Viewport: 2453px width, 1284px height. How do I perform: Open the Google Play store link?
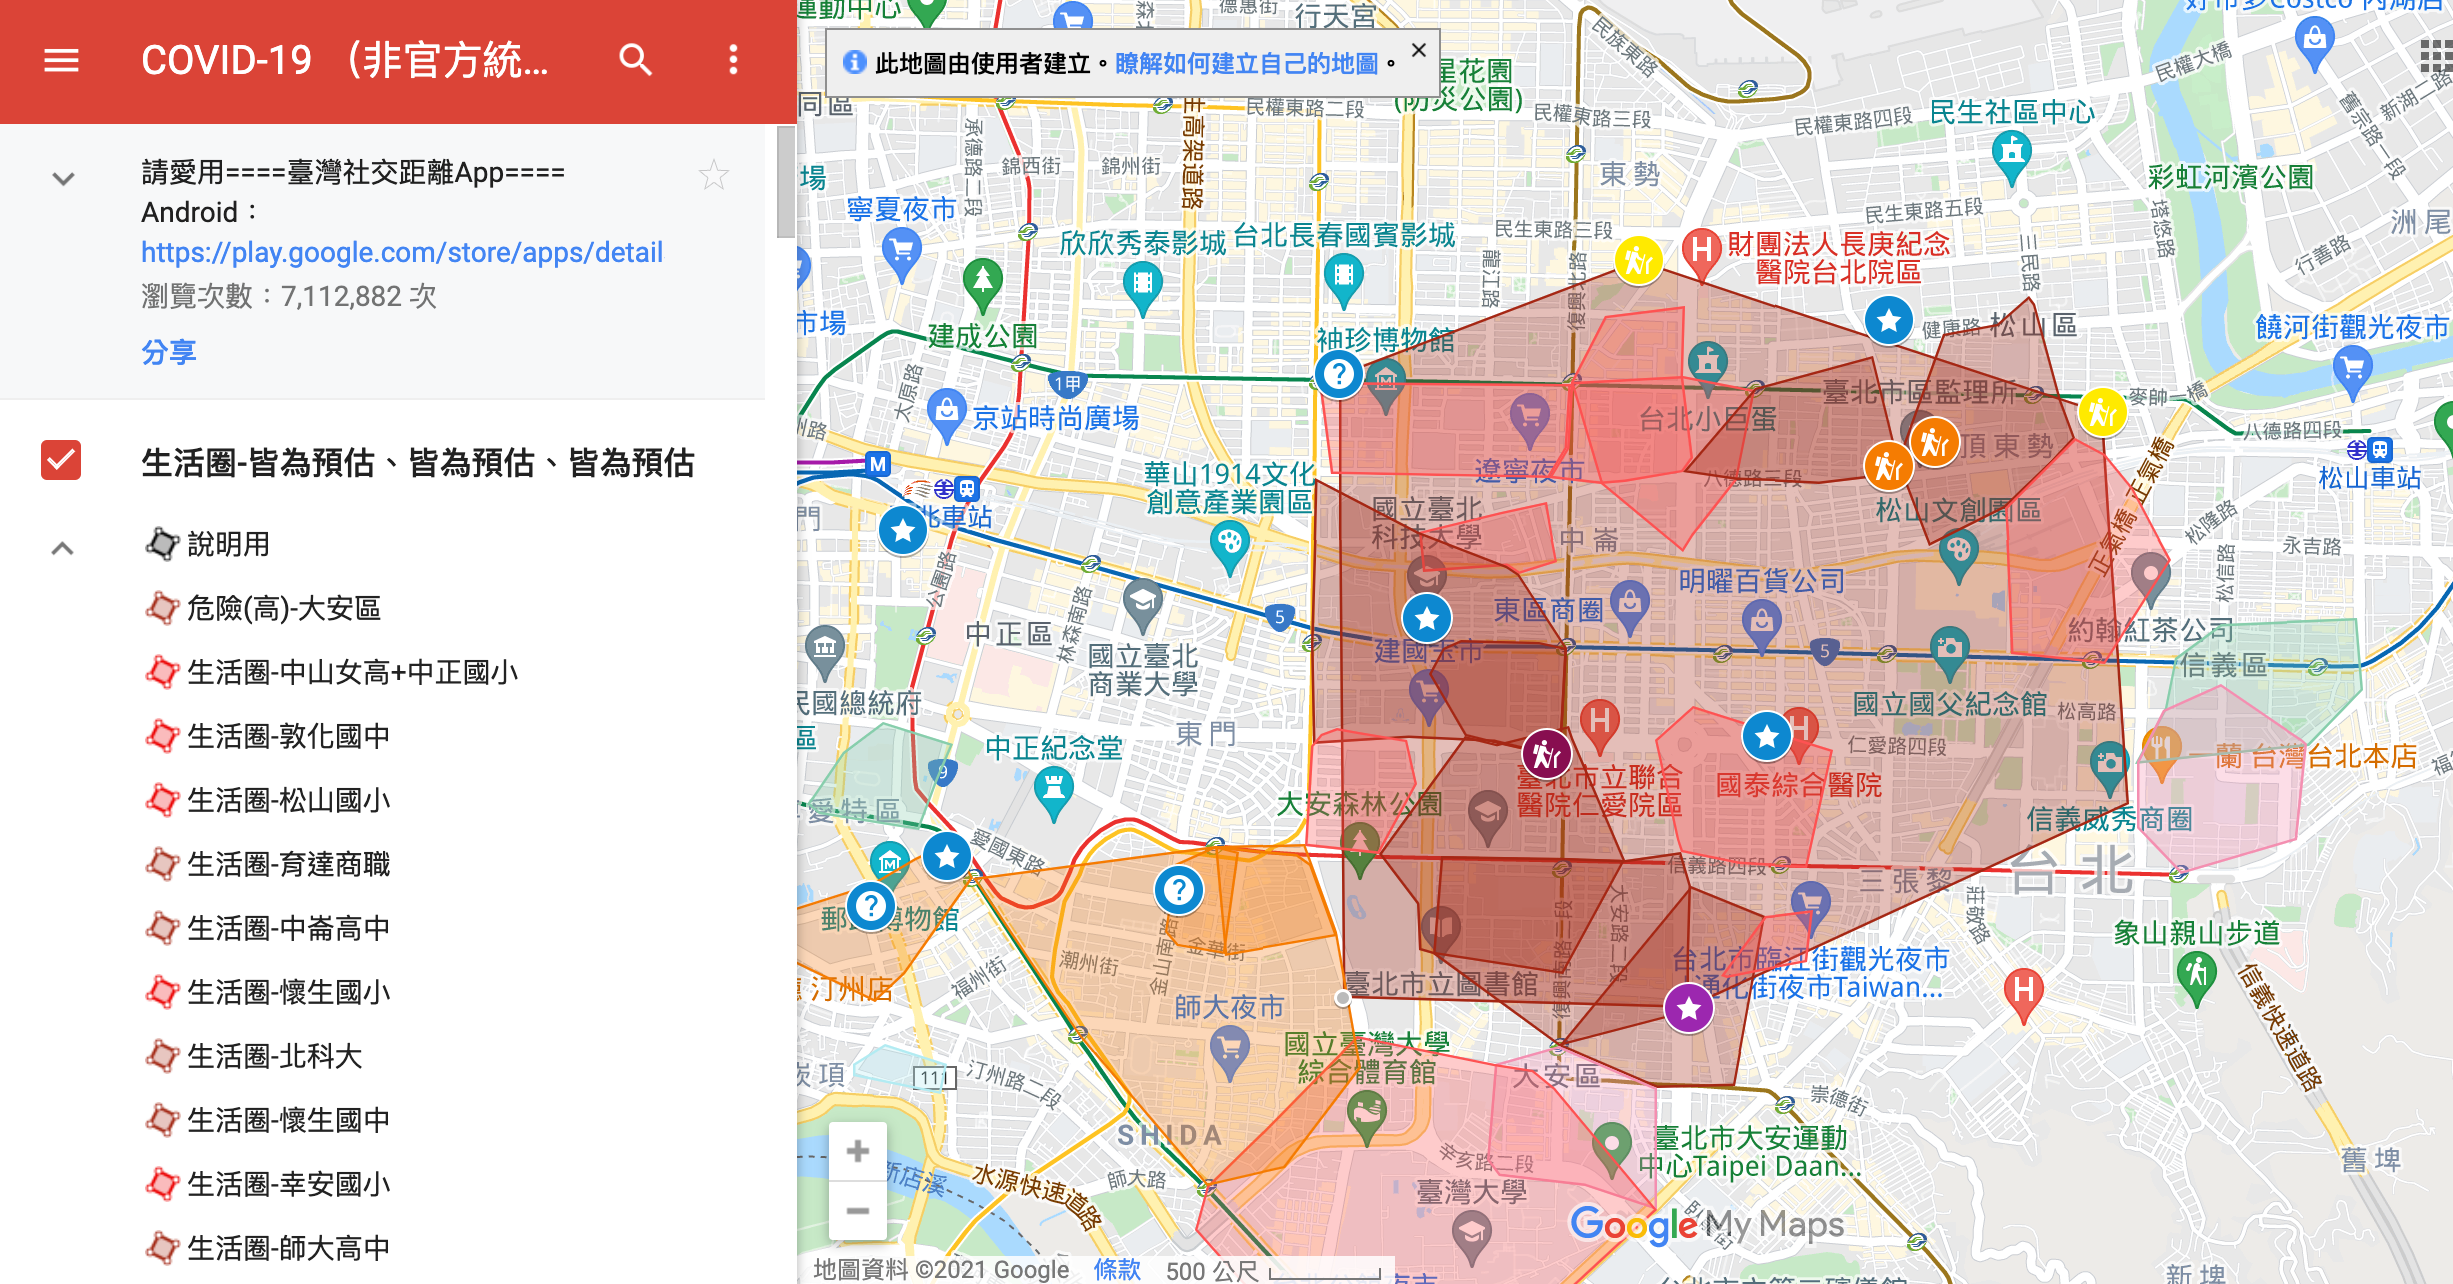[402, 252]
